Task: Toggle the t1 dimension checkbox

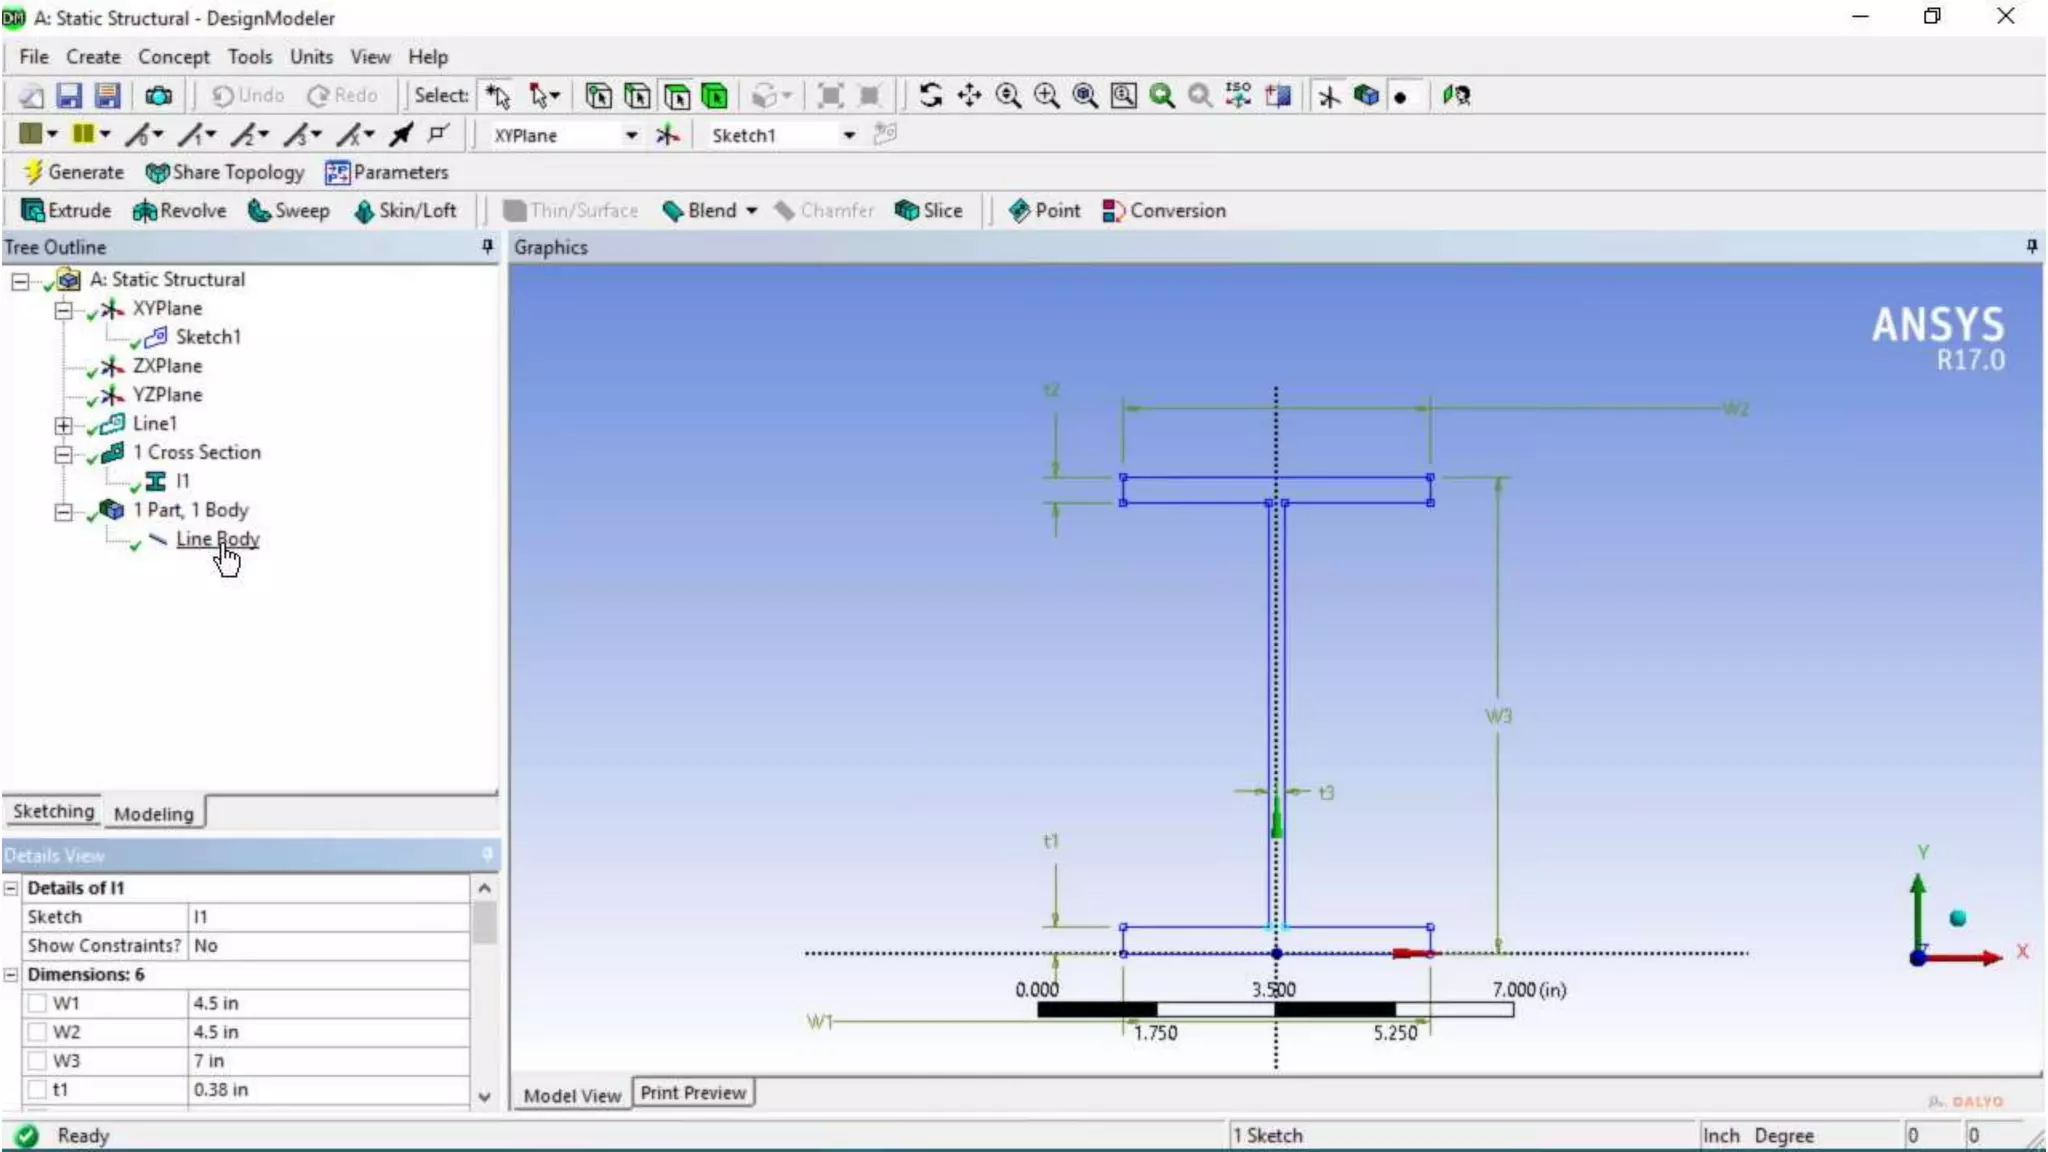Action: coord(38,1089)
